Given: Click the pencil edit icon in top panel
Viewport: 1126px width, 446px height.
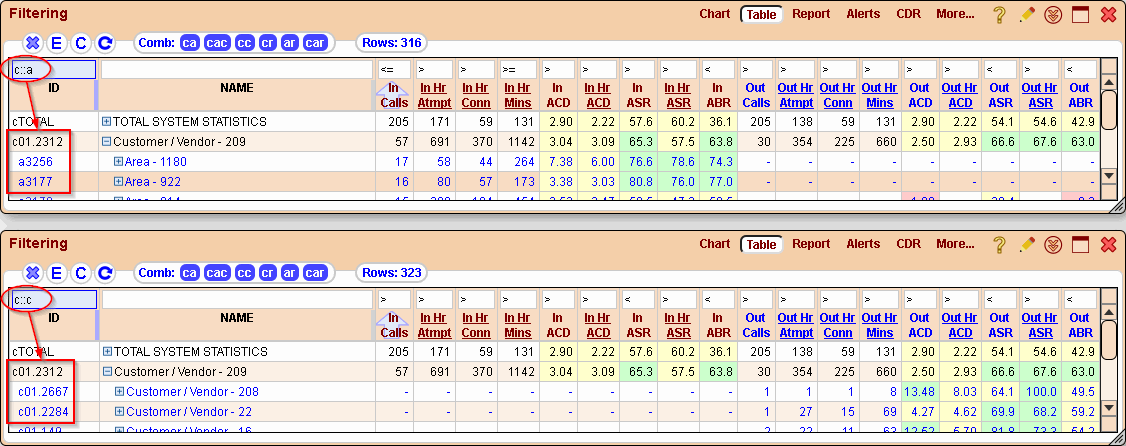Looking at the screenshot, I should [1026, 15].
